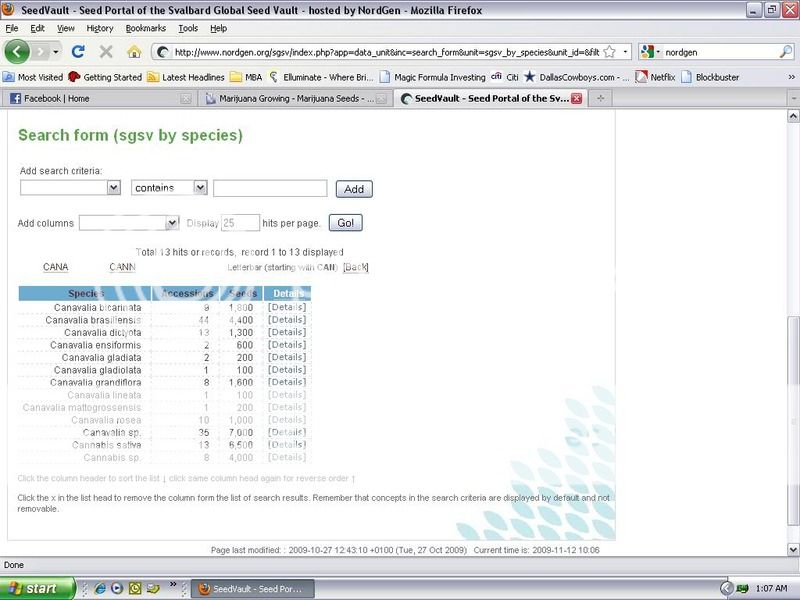Open Details for Canavalia bicarinata

(287, 307)
